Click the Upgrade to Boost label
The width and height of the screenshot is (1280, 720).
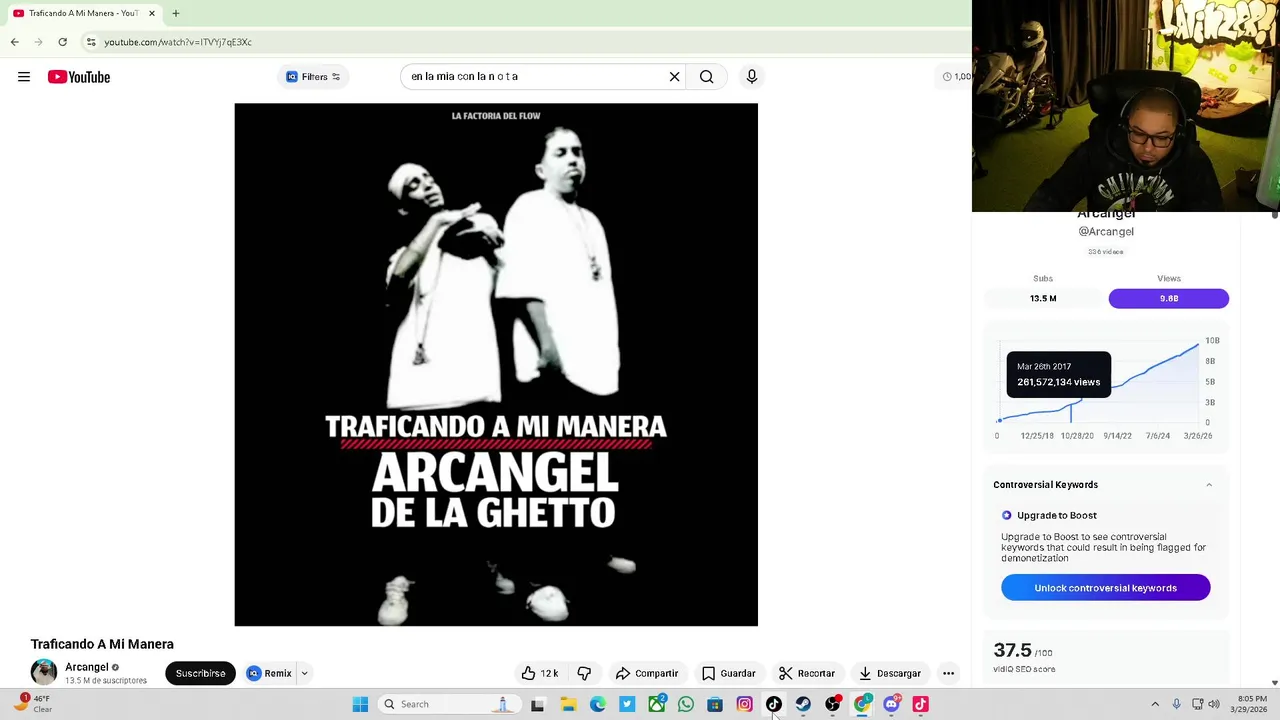[x=1057, y=516]
